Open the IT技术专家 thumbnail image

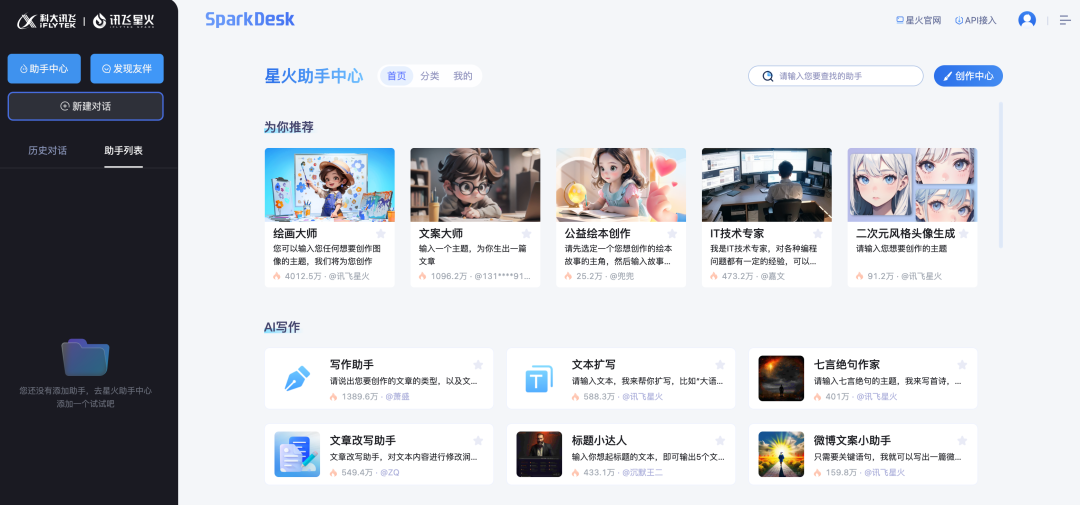(x=767, y=185)
